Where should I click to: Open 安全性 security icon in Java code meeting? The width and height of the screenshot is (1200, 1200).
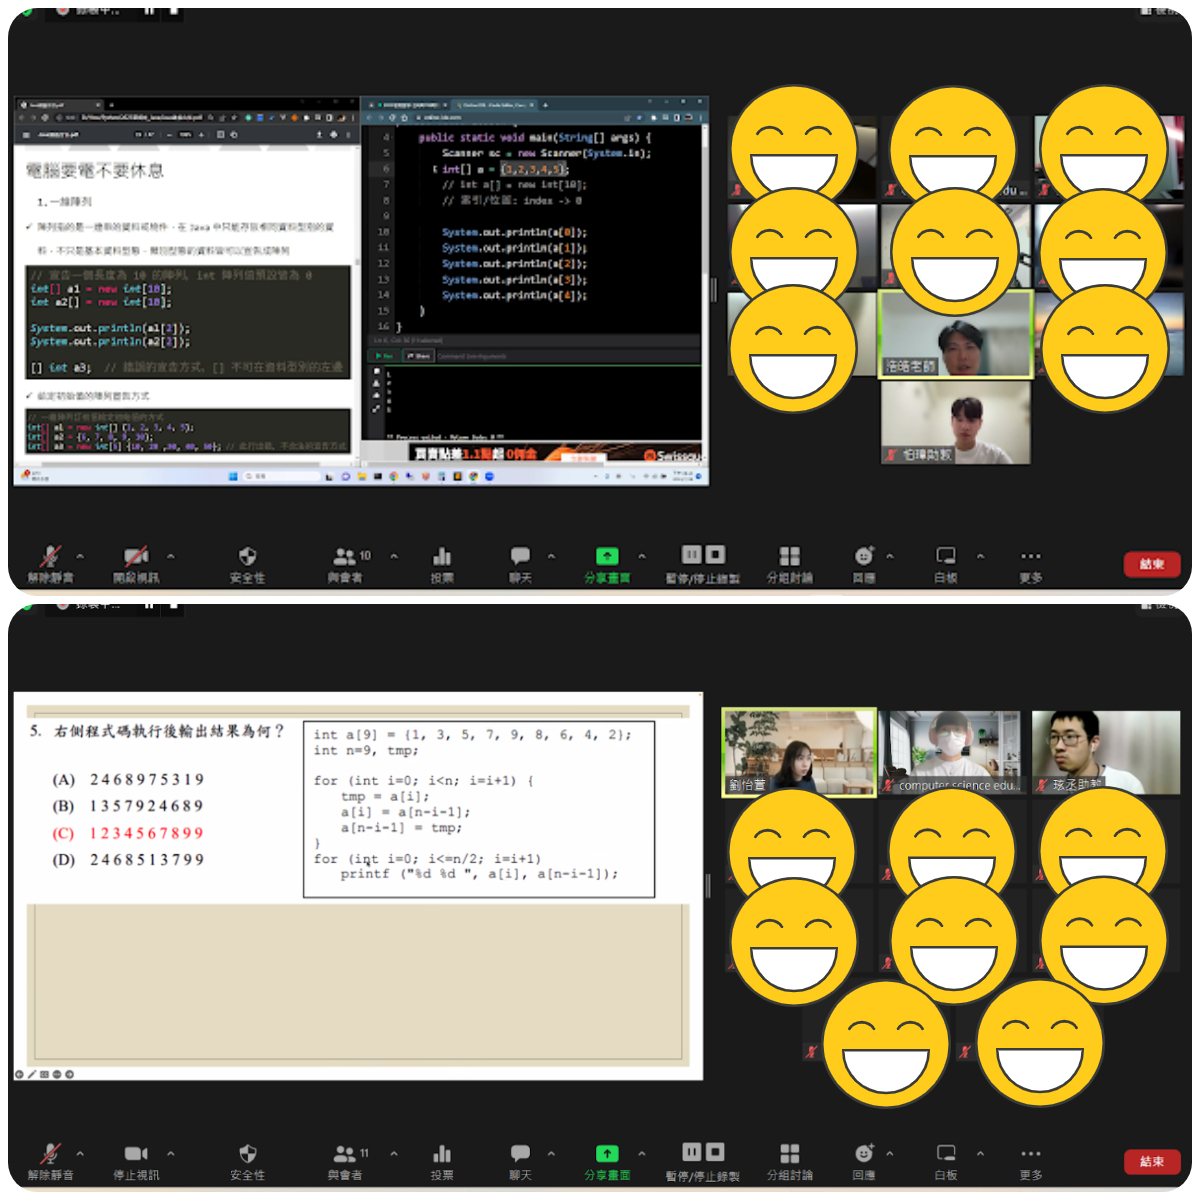[x=247, y=557]
